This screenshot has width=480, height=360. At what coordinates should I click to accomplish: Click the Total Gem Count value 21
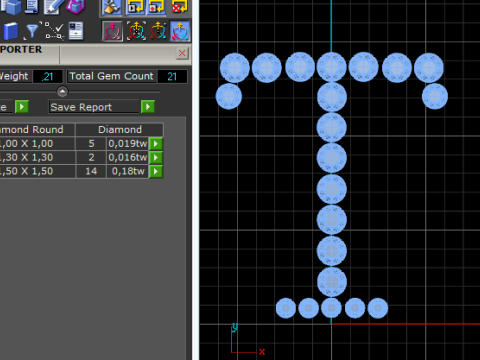(172, 76)
